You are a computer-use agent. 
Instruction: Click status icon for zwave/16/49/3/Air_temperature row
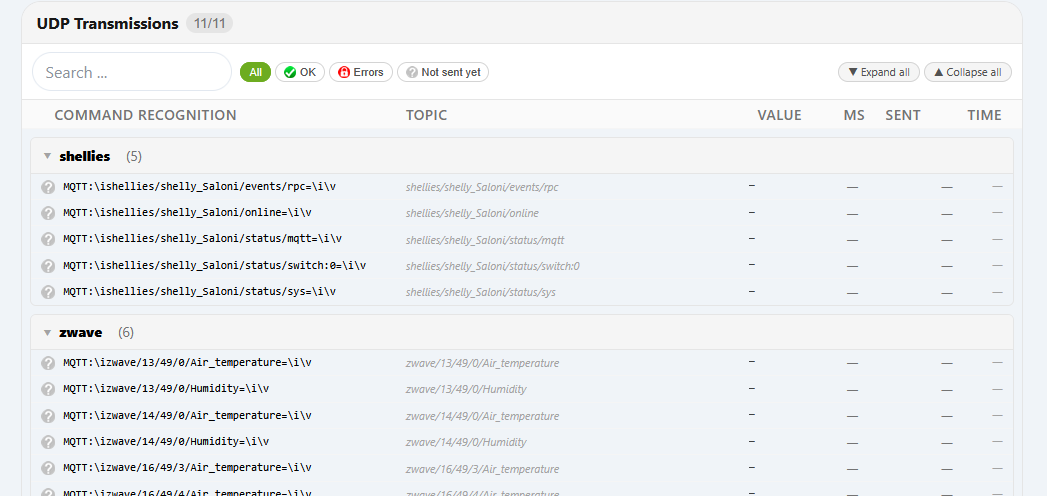(x=48, y=468)
